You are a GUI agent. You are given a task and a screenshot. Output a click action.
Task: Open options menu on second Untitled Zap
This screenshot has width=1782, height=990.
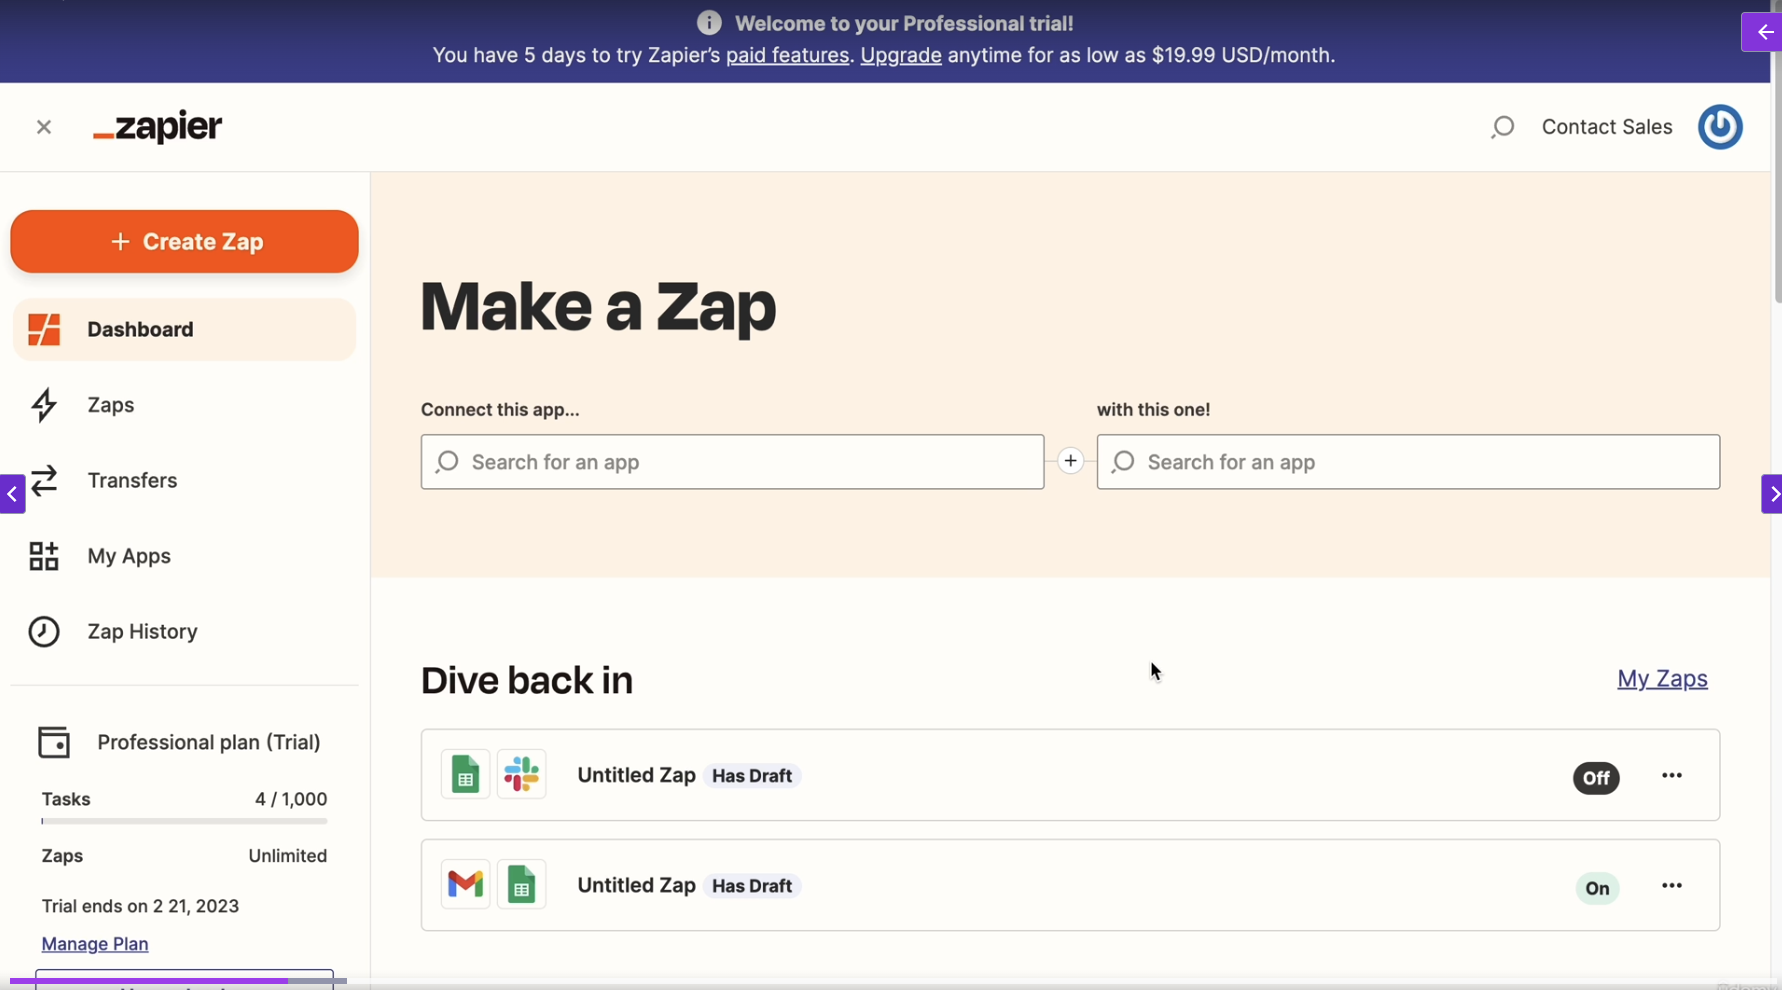tap(1671, 885)
